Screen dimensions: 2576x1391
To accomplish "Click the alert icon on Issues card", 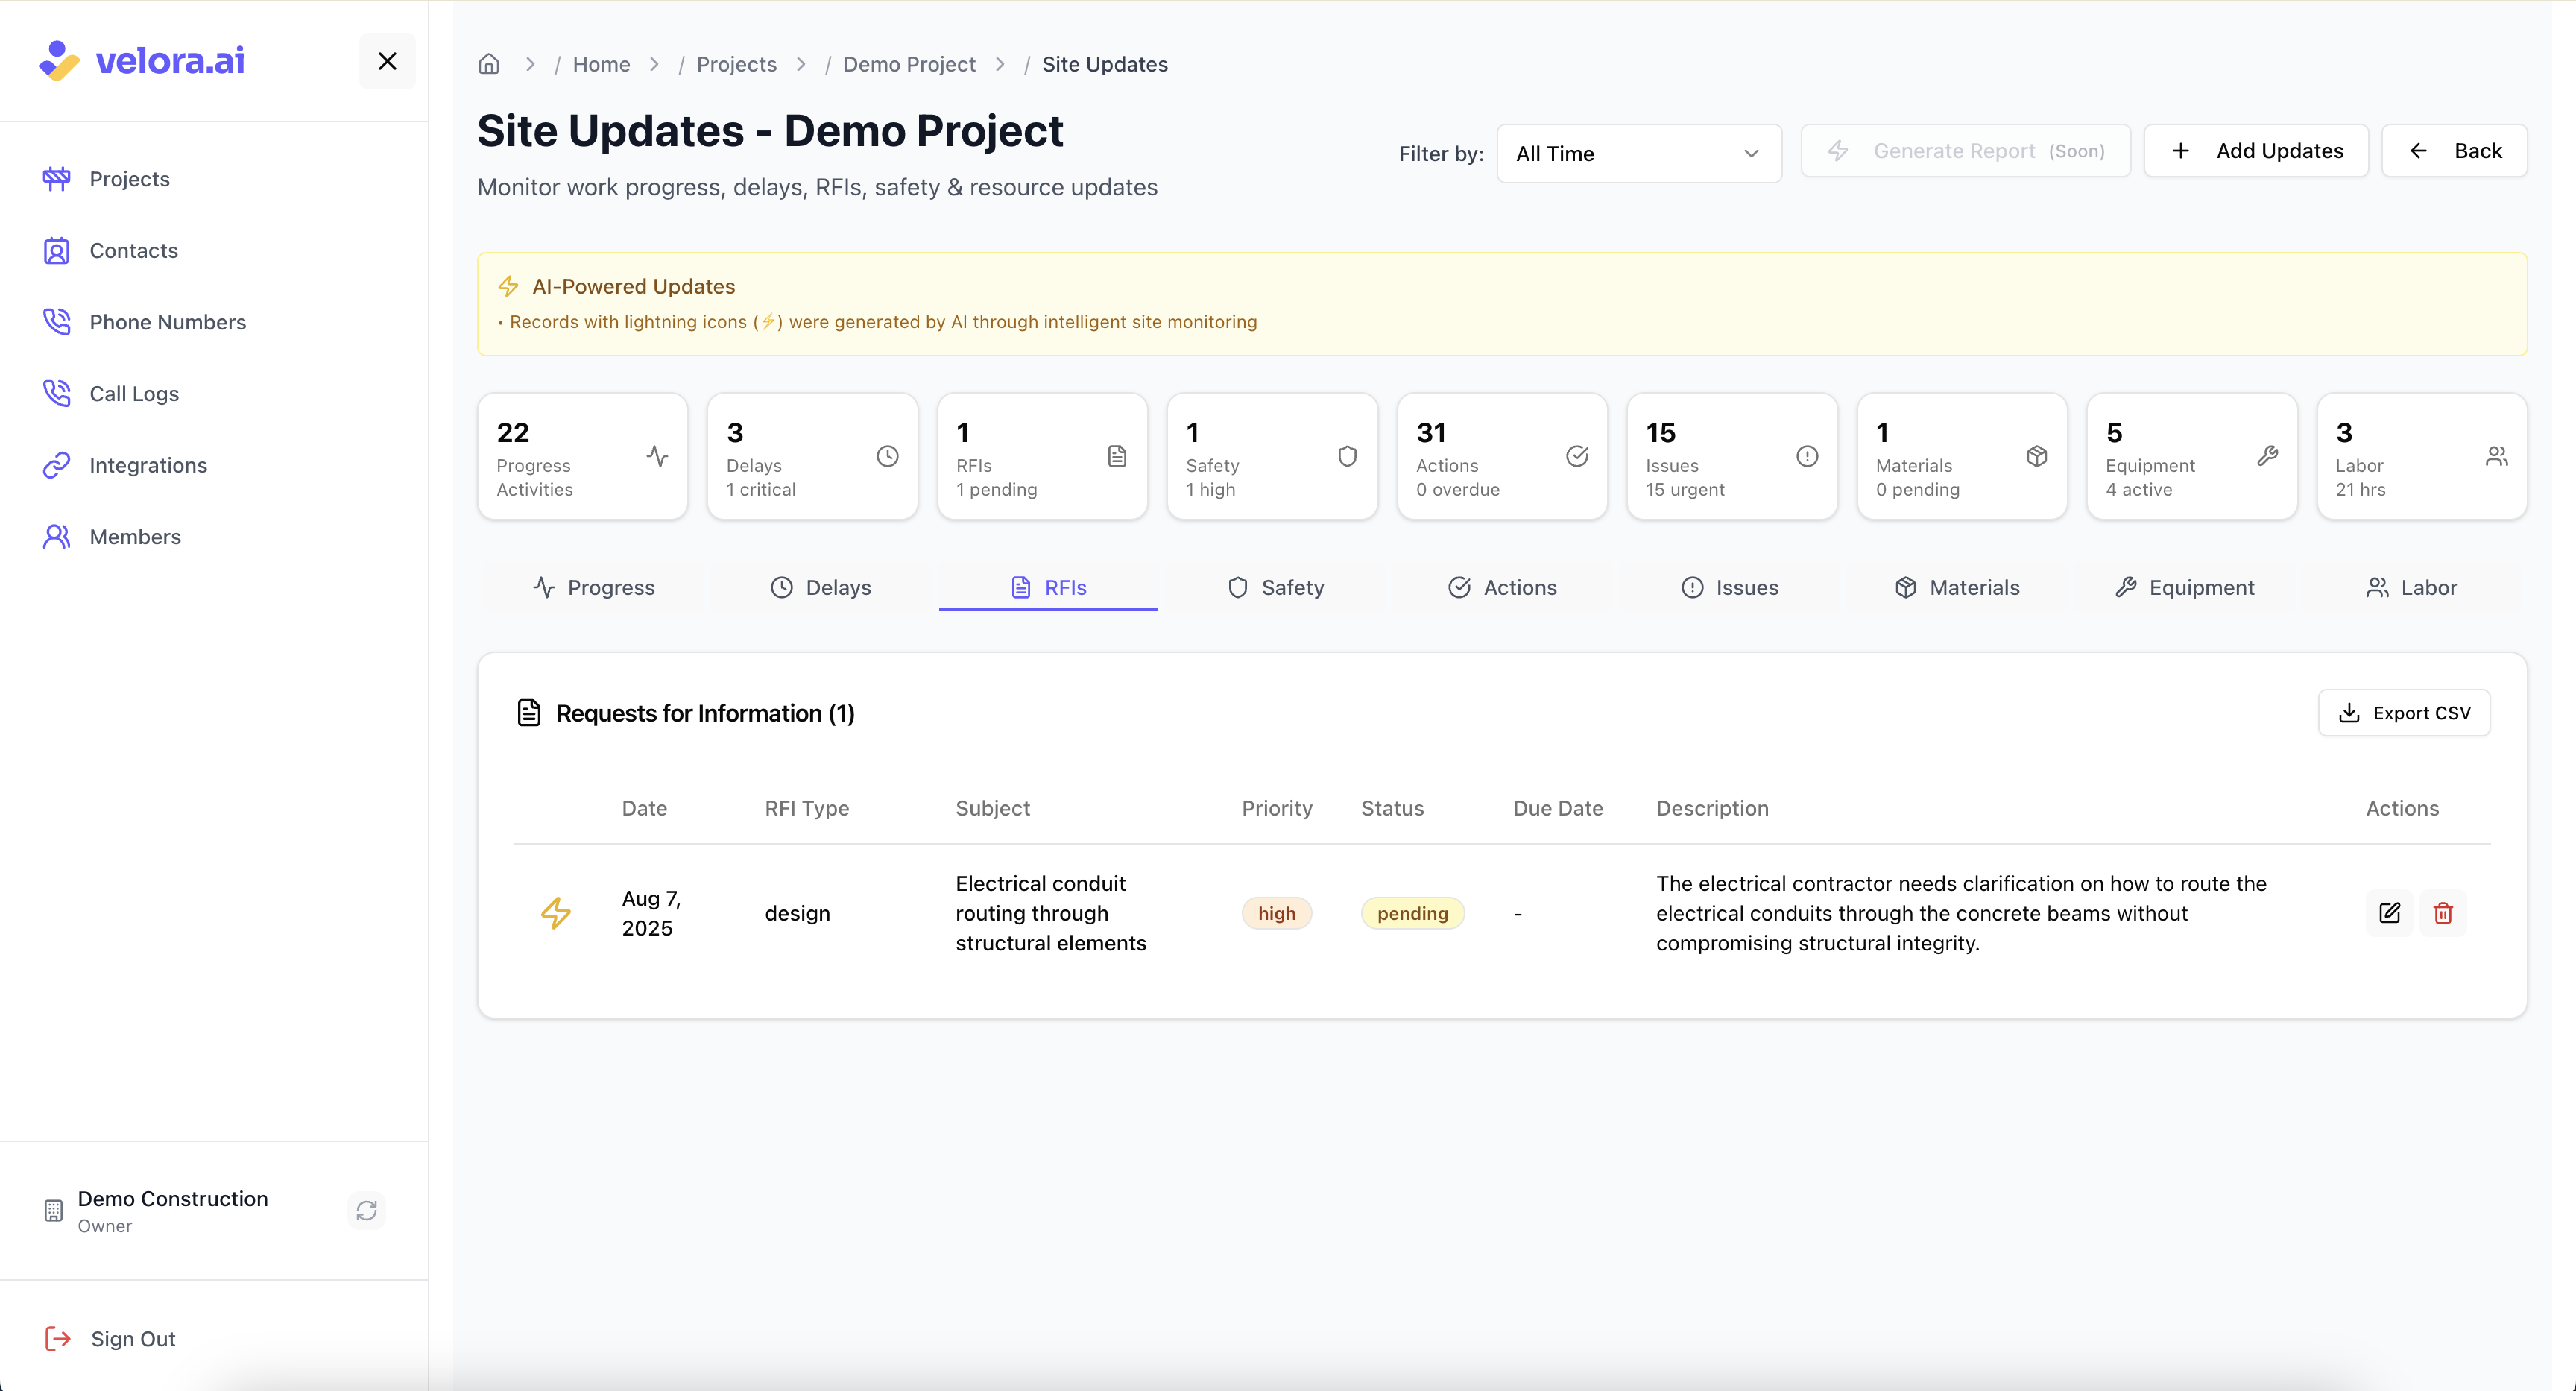I will tap(1807, 456).
